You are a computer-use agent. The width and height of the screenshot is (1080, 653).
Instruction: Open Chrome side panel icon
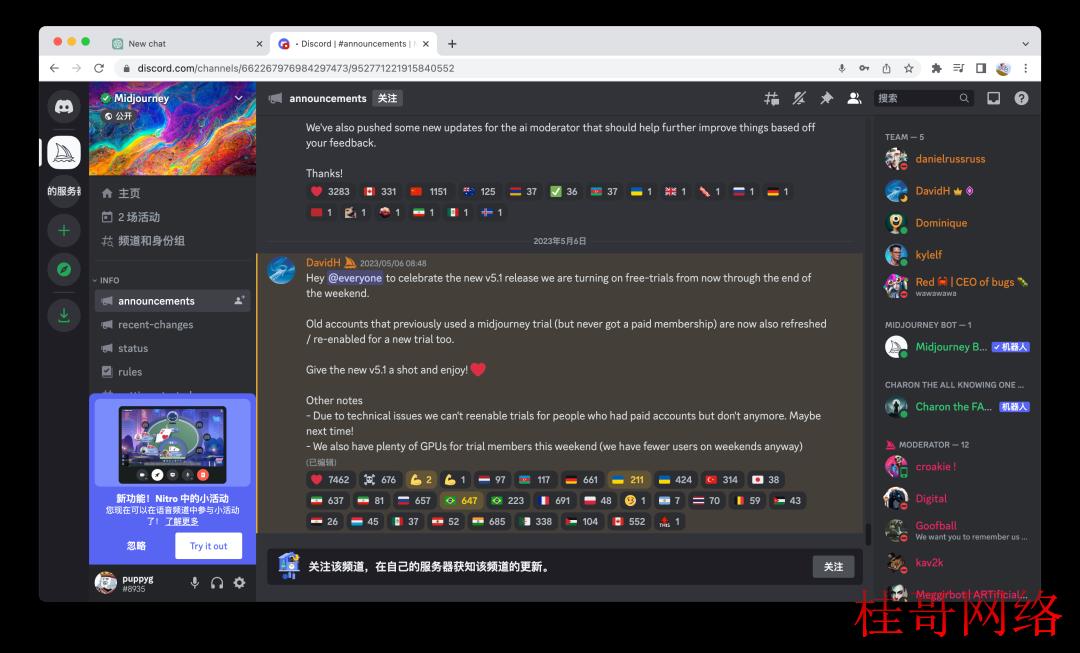[981, 68]
